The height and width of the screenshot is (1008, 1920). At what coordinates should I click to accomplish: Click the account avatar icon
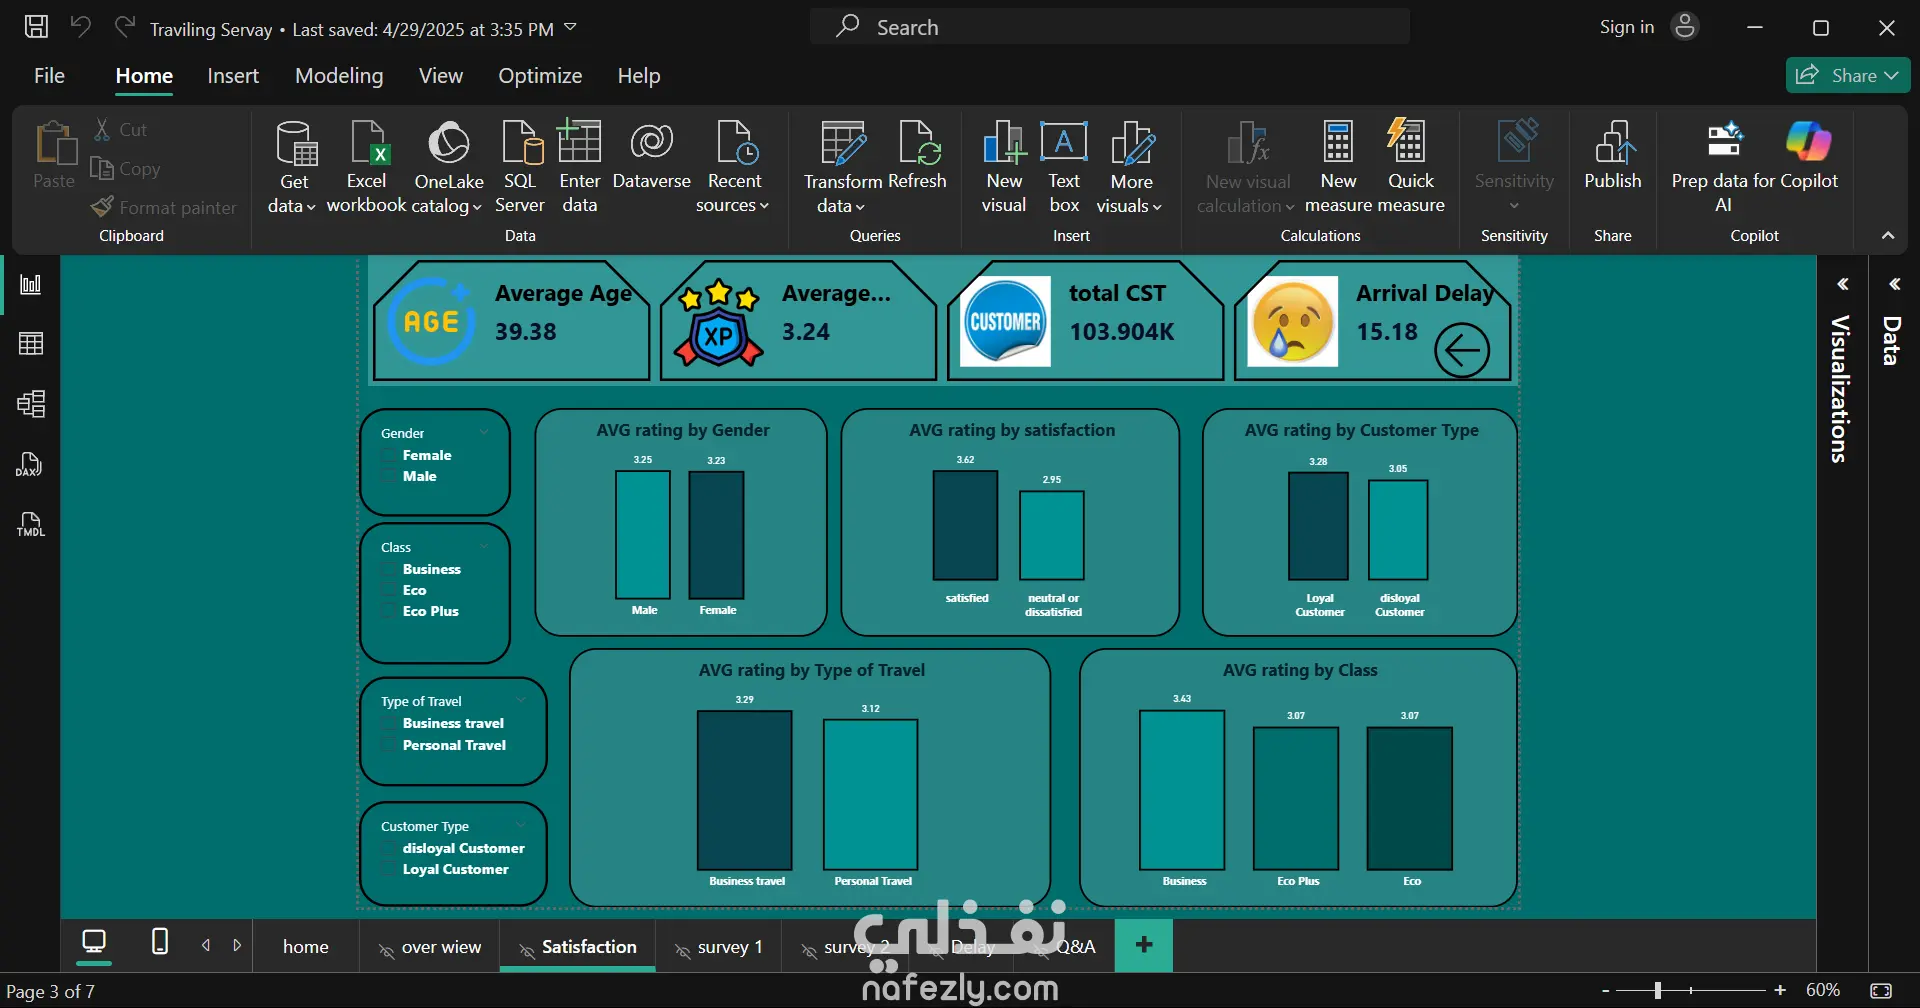tap(1685, 27)
